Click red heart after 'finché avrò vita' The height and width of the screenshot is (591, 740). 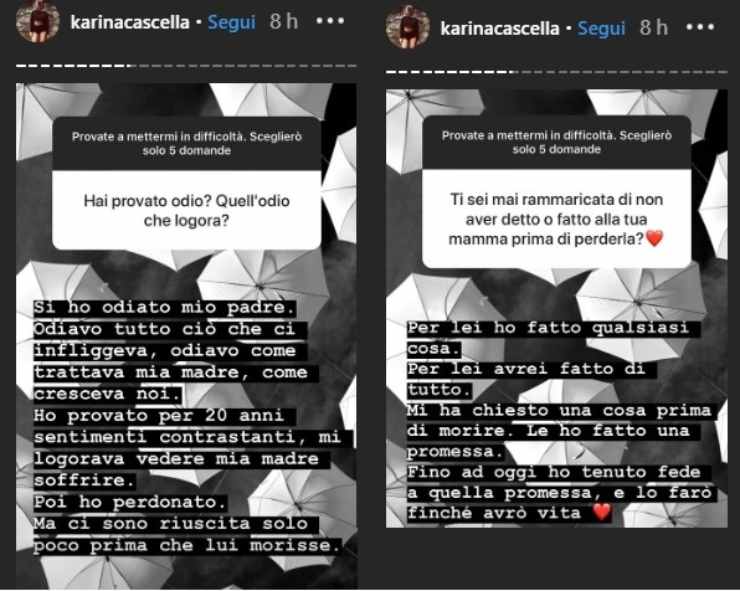(602, 512)
